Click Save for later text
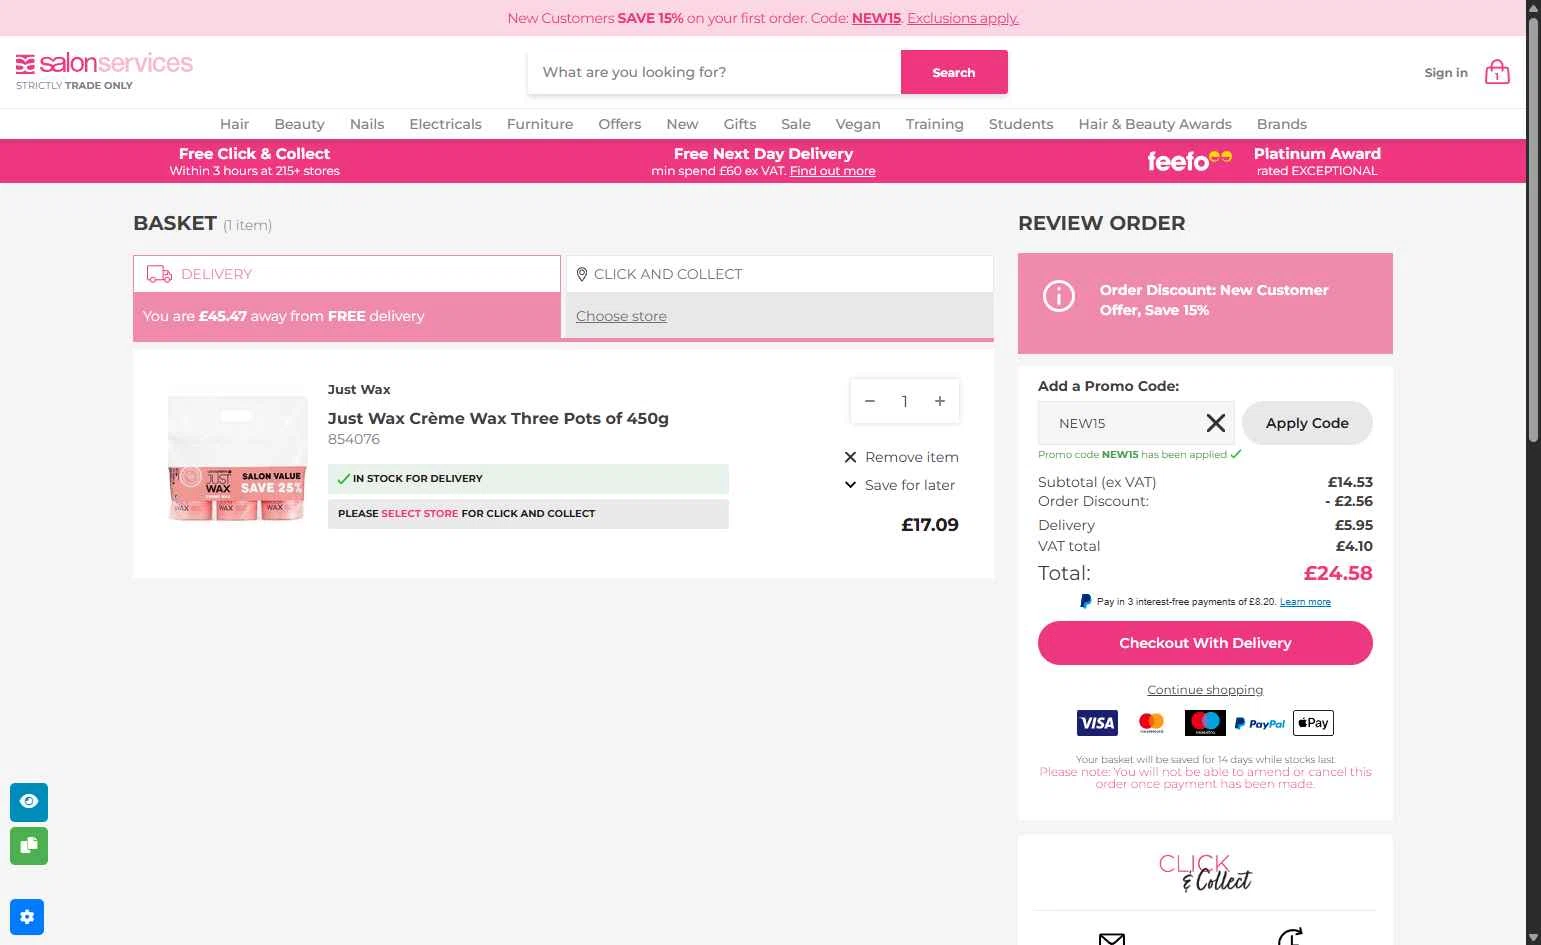The image size is (1541, 945). tap(910, 485)
